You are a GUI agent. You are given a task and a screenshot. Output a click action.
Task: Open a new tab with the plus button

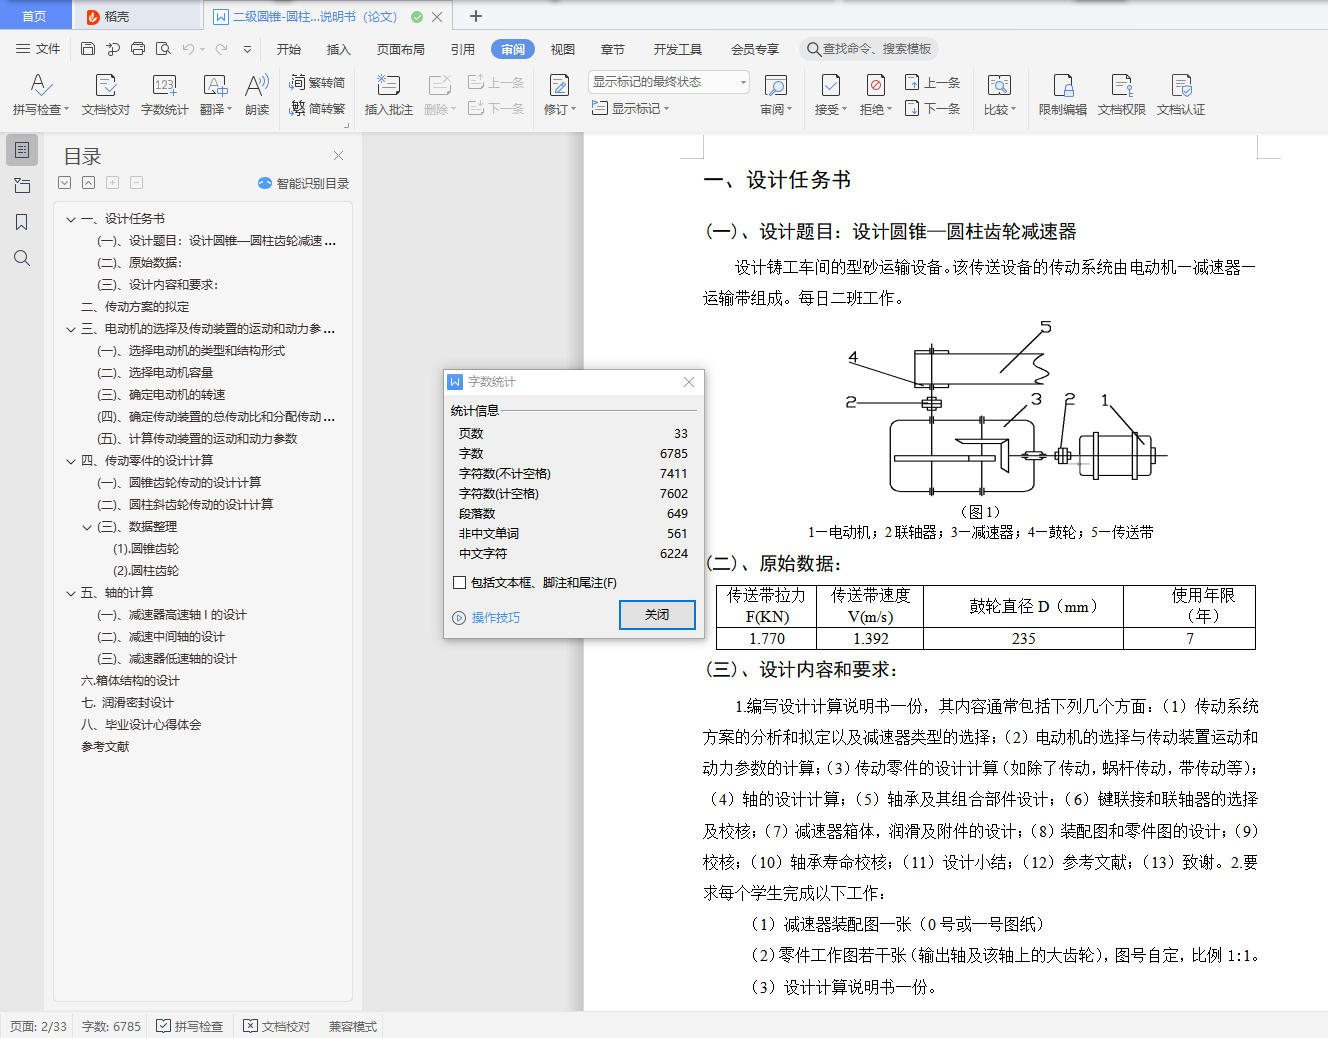pos(476,16)
